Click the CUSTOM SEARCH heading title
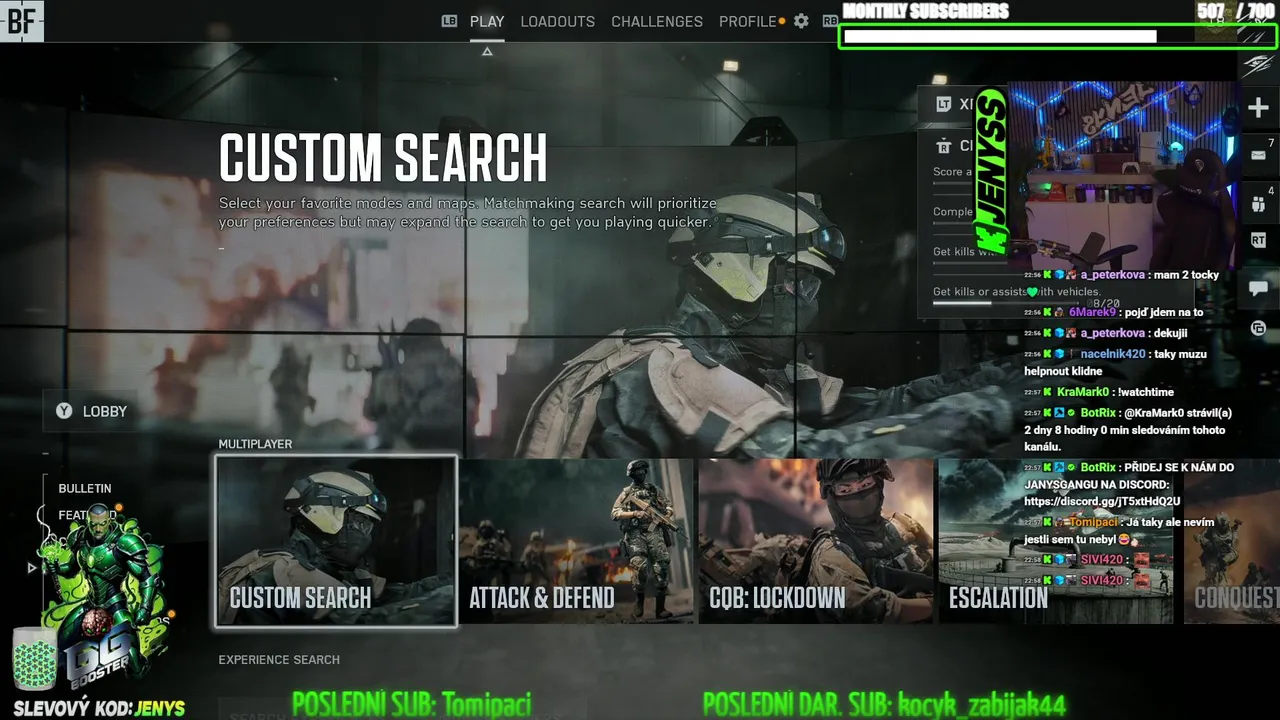 (x=383, y=158)
